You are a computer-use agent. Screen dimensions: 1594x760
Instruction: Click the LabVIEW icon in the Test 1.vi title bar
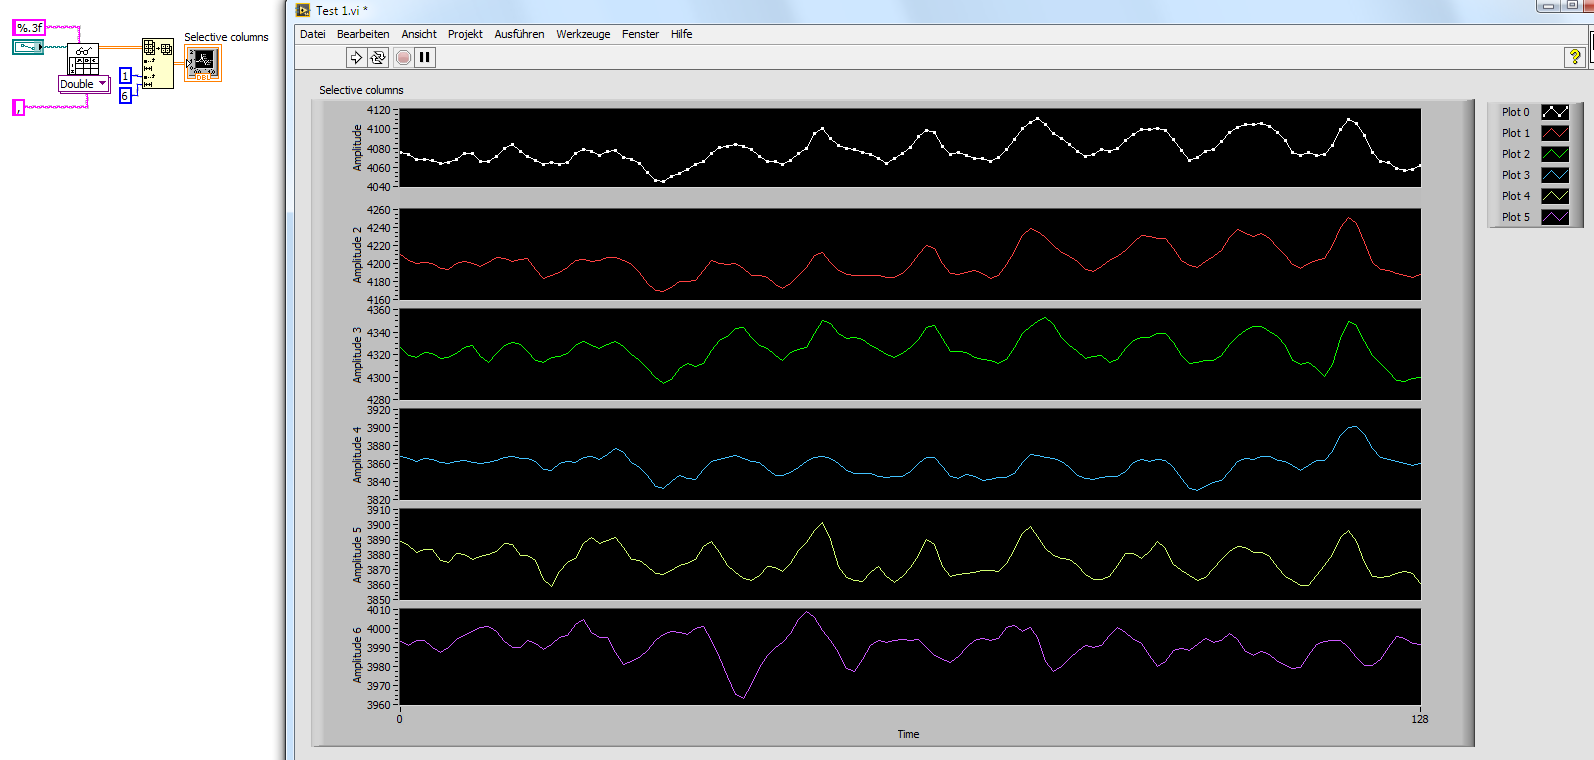point(303,10)
